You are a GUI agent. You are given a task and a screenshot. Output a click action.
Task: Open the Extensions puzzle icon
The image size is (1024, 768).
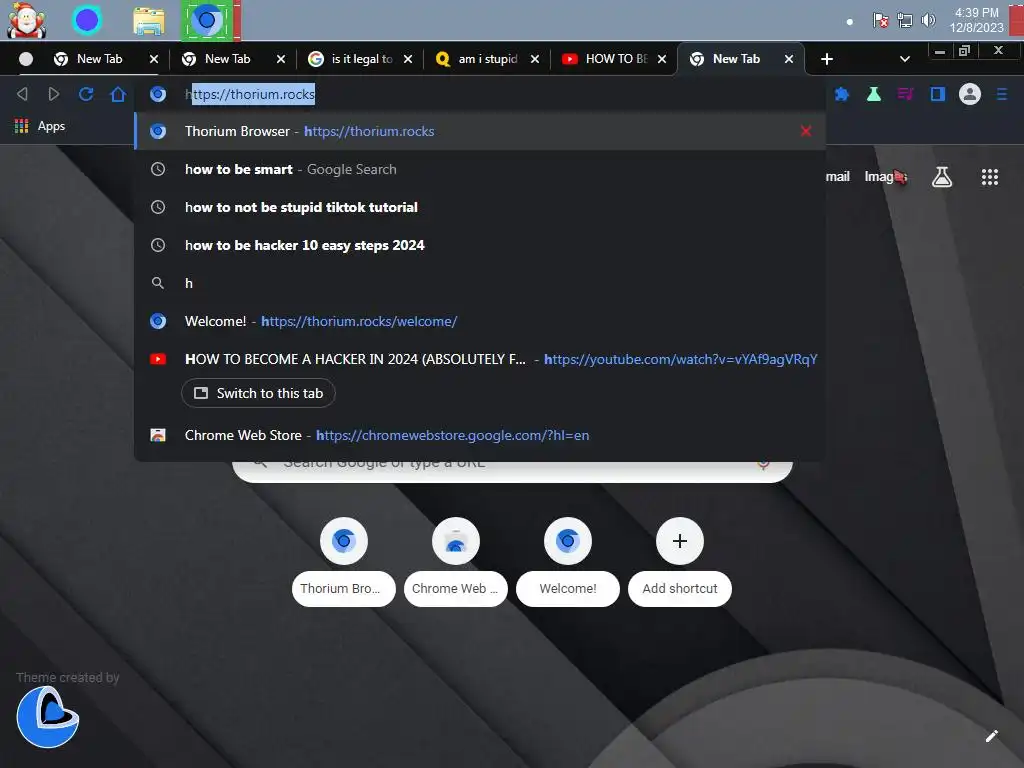842,94
